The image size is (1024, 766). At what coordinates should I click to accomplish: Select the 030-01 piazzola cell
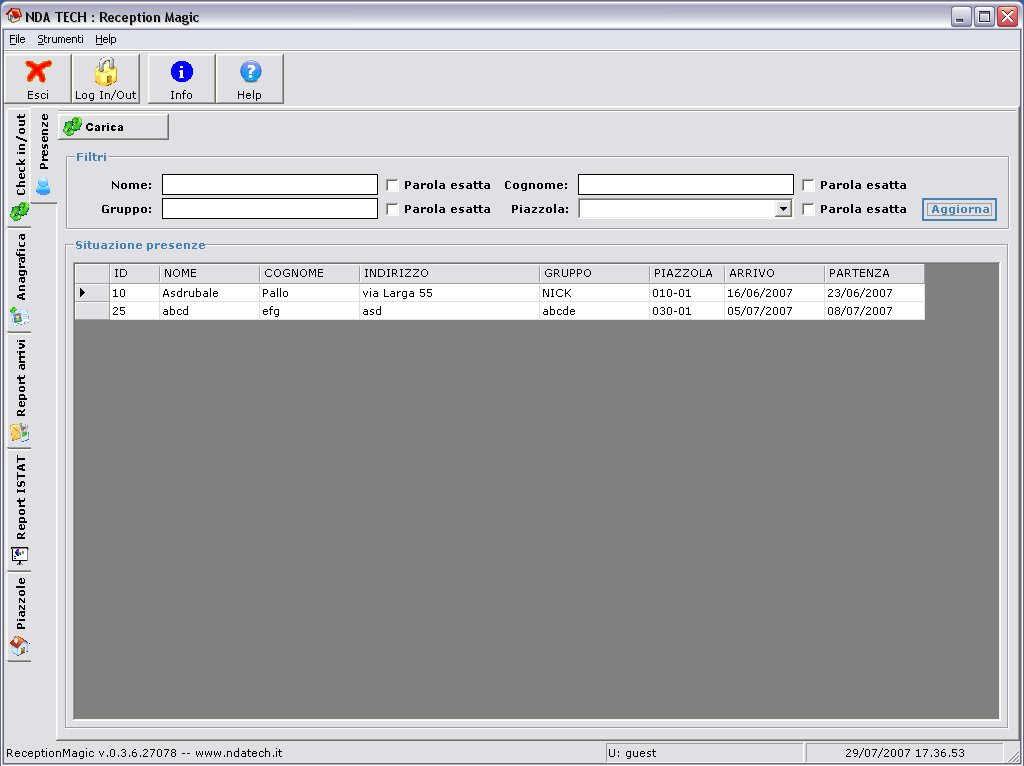click(687, 311)
